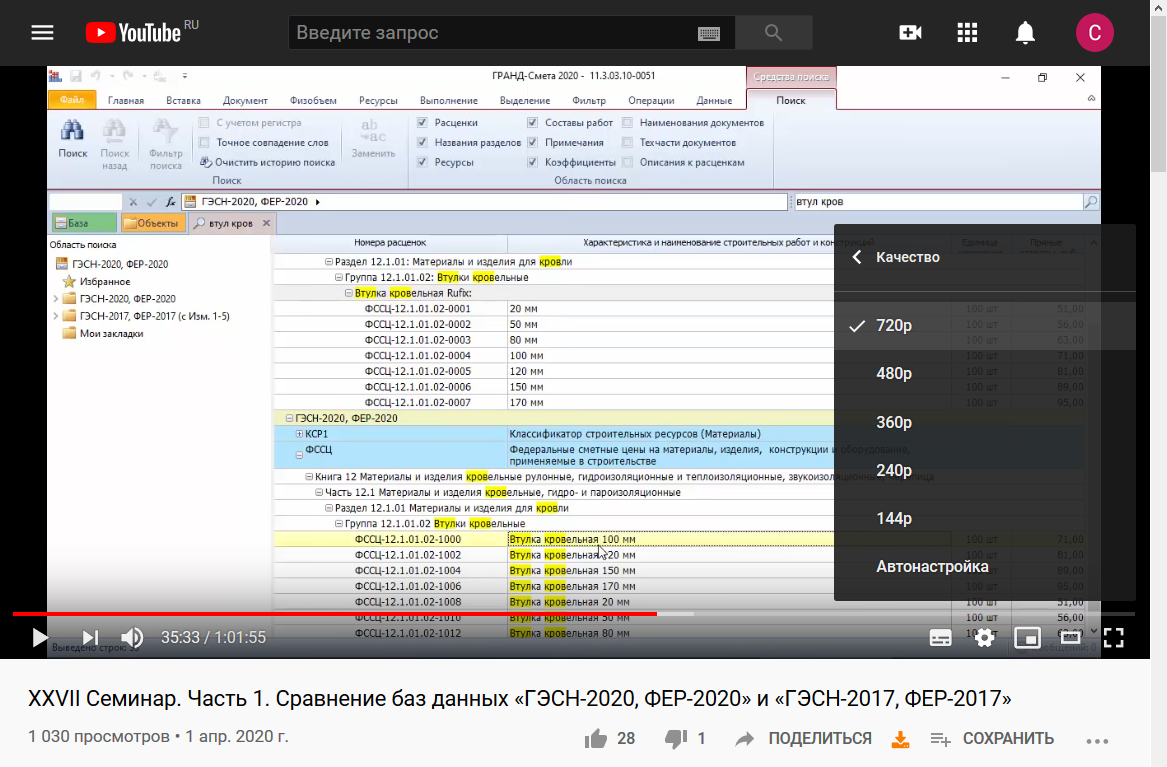1167x767 pixels.
Task: Open the YouTube apps grid
Action: (x=967, y=33)
